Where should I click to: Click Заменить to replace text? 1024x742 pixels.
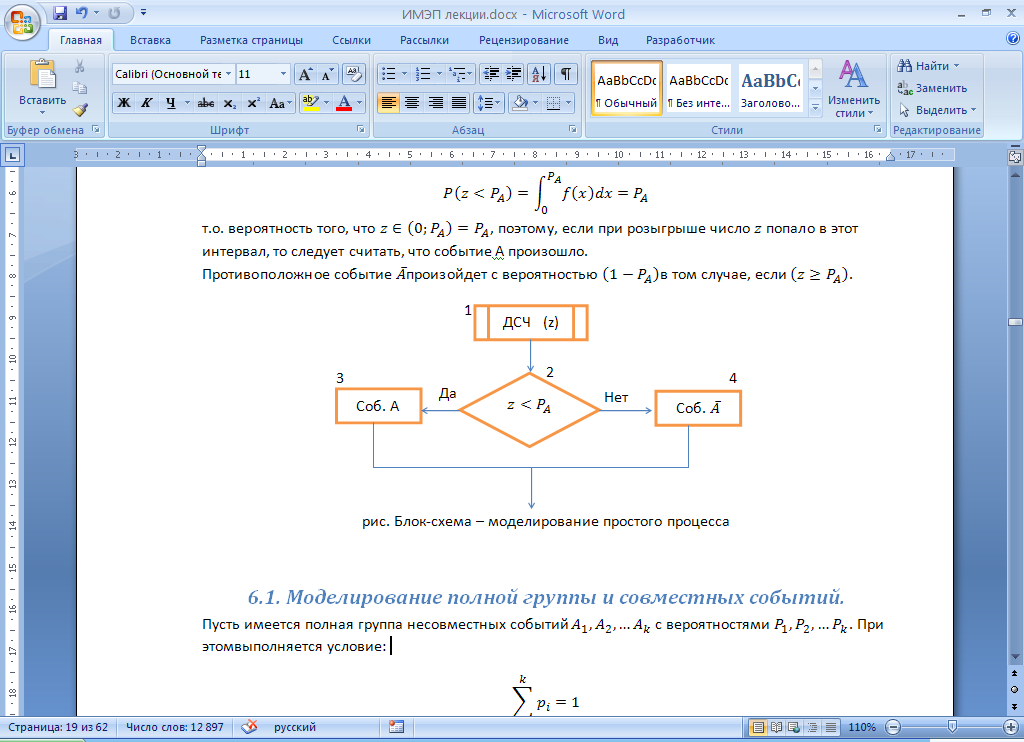pyautogui.click(x=933, y=88)
